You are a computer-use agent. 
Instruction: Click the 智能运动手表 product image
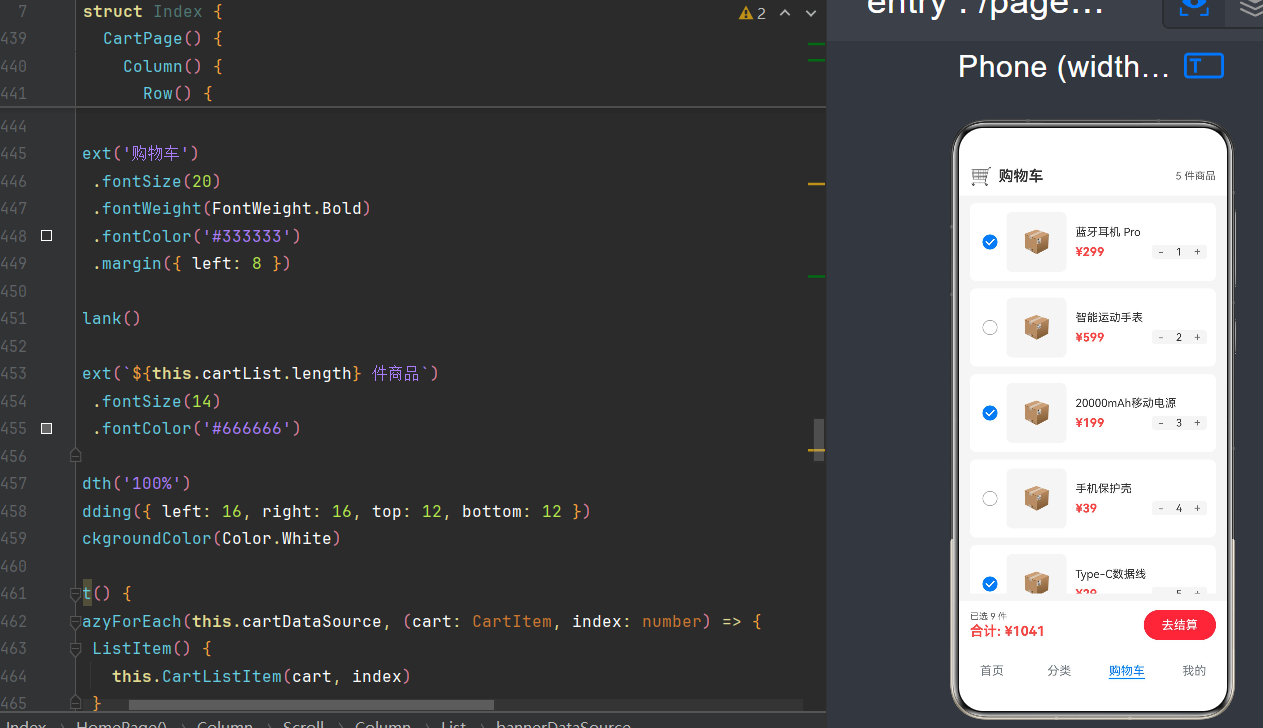tap(1036, 327)
